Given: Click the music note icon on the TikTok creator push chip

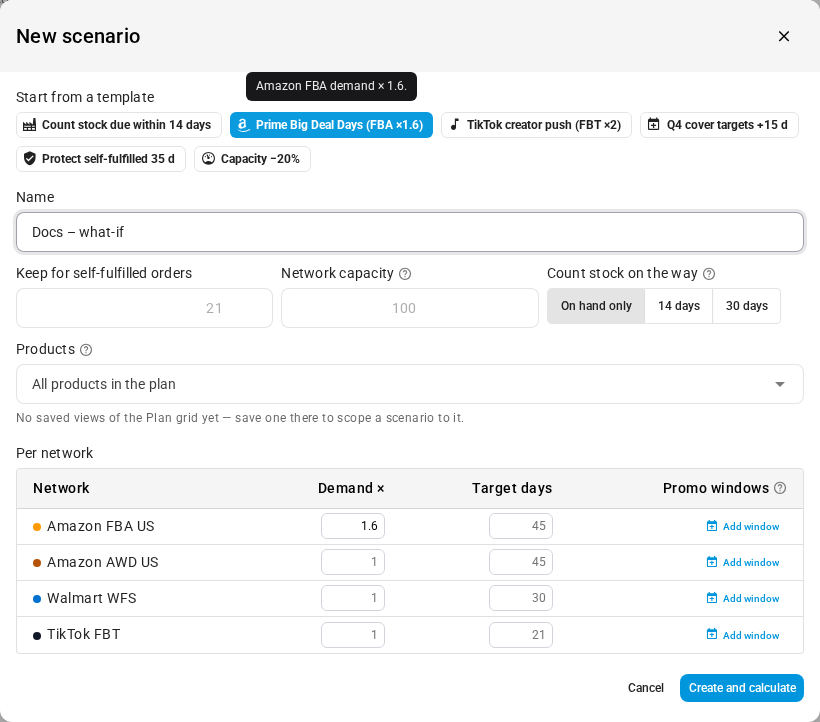Looking at the screenshot, I should click(x=455, y=124).
